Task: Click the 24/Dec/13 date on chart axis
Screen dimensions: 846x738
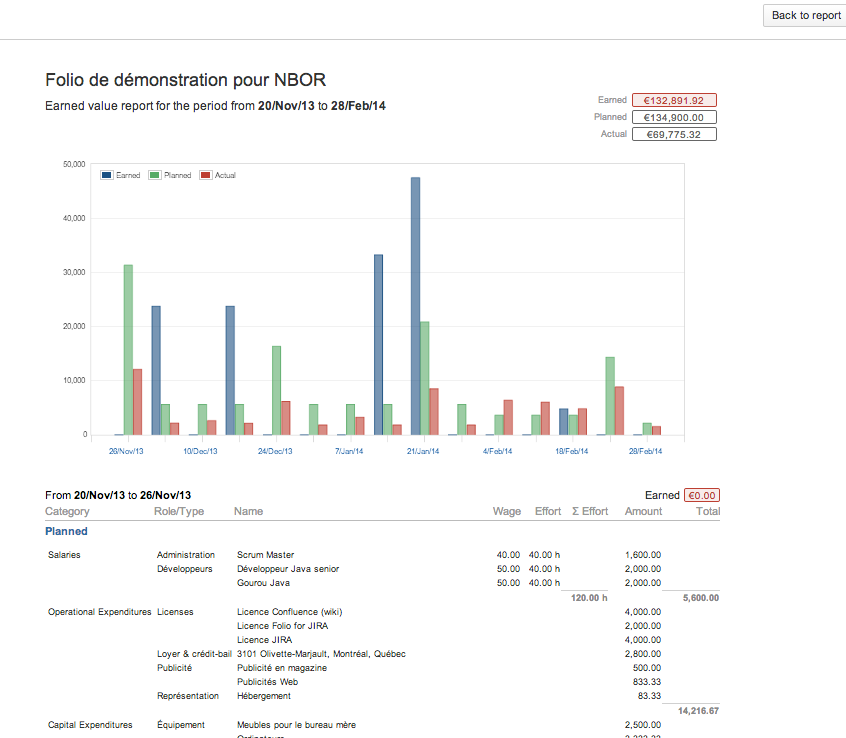Action: tap(275, 451)
